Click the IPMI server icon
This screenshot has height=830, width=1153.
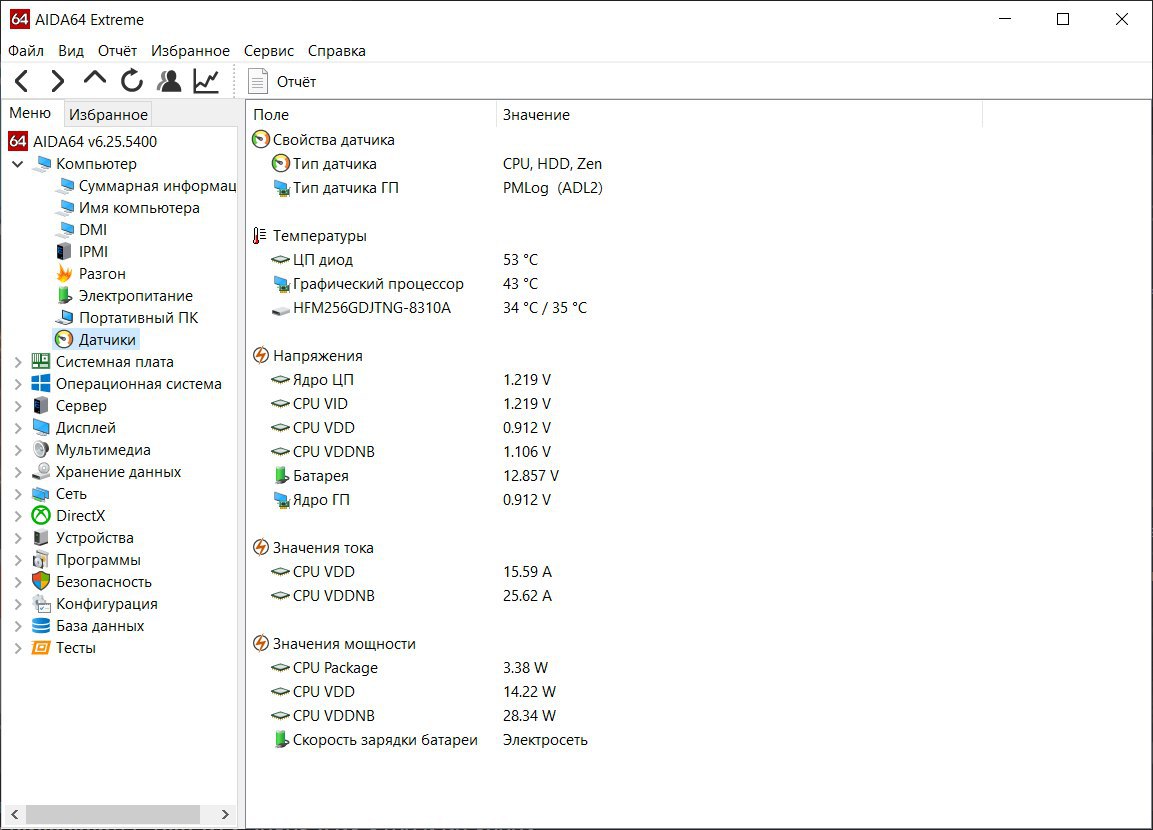(x=65, y=251)
